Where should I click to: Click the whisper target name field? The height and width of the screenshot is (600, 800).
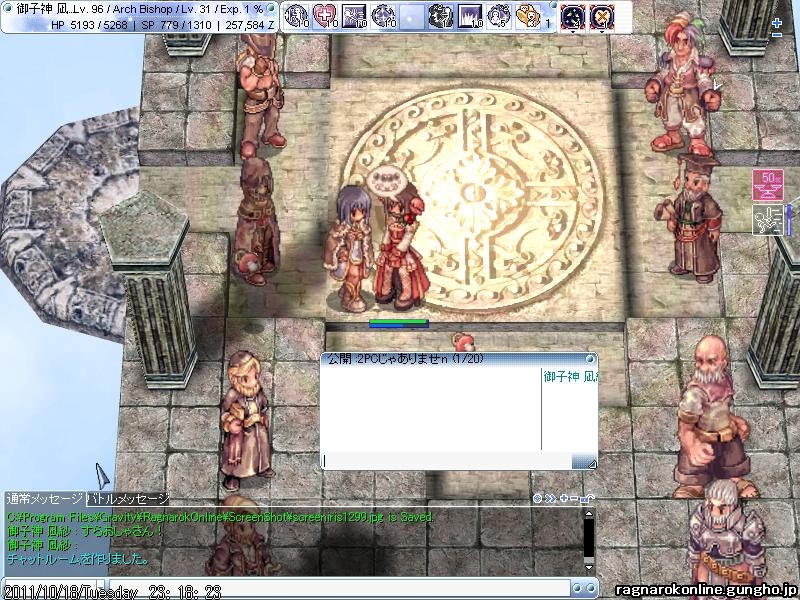pos(52,588)
